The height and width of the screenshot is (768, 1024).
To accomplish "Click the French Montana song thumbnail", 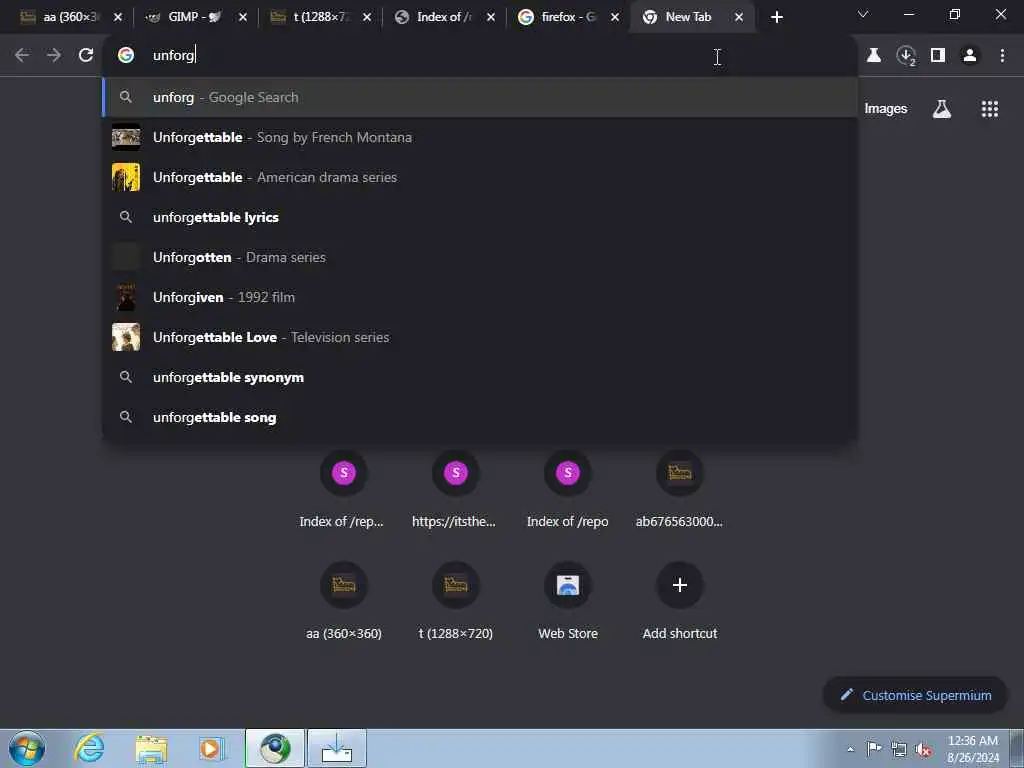I will [x=126, y=137].
